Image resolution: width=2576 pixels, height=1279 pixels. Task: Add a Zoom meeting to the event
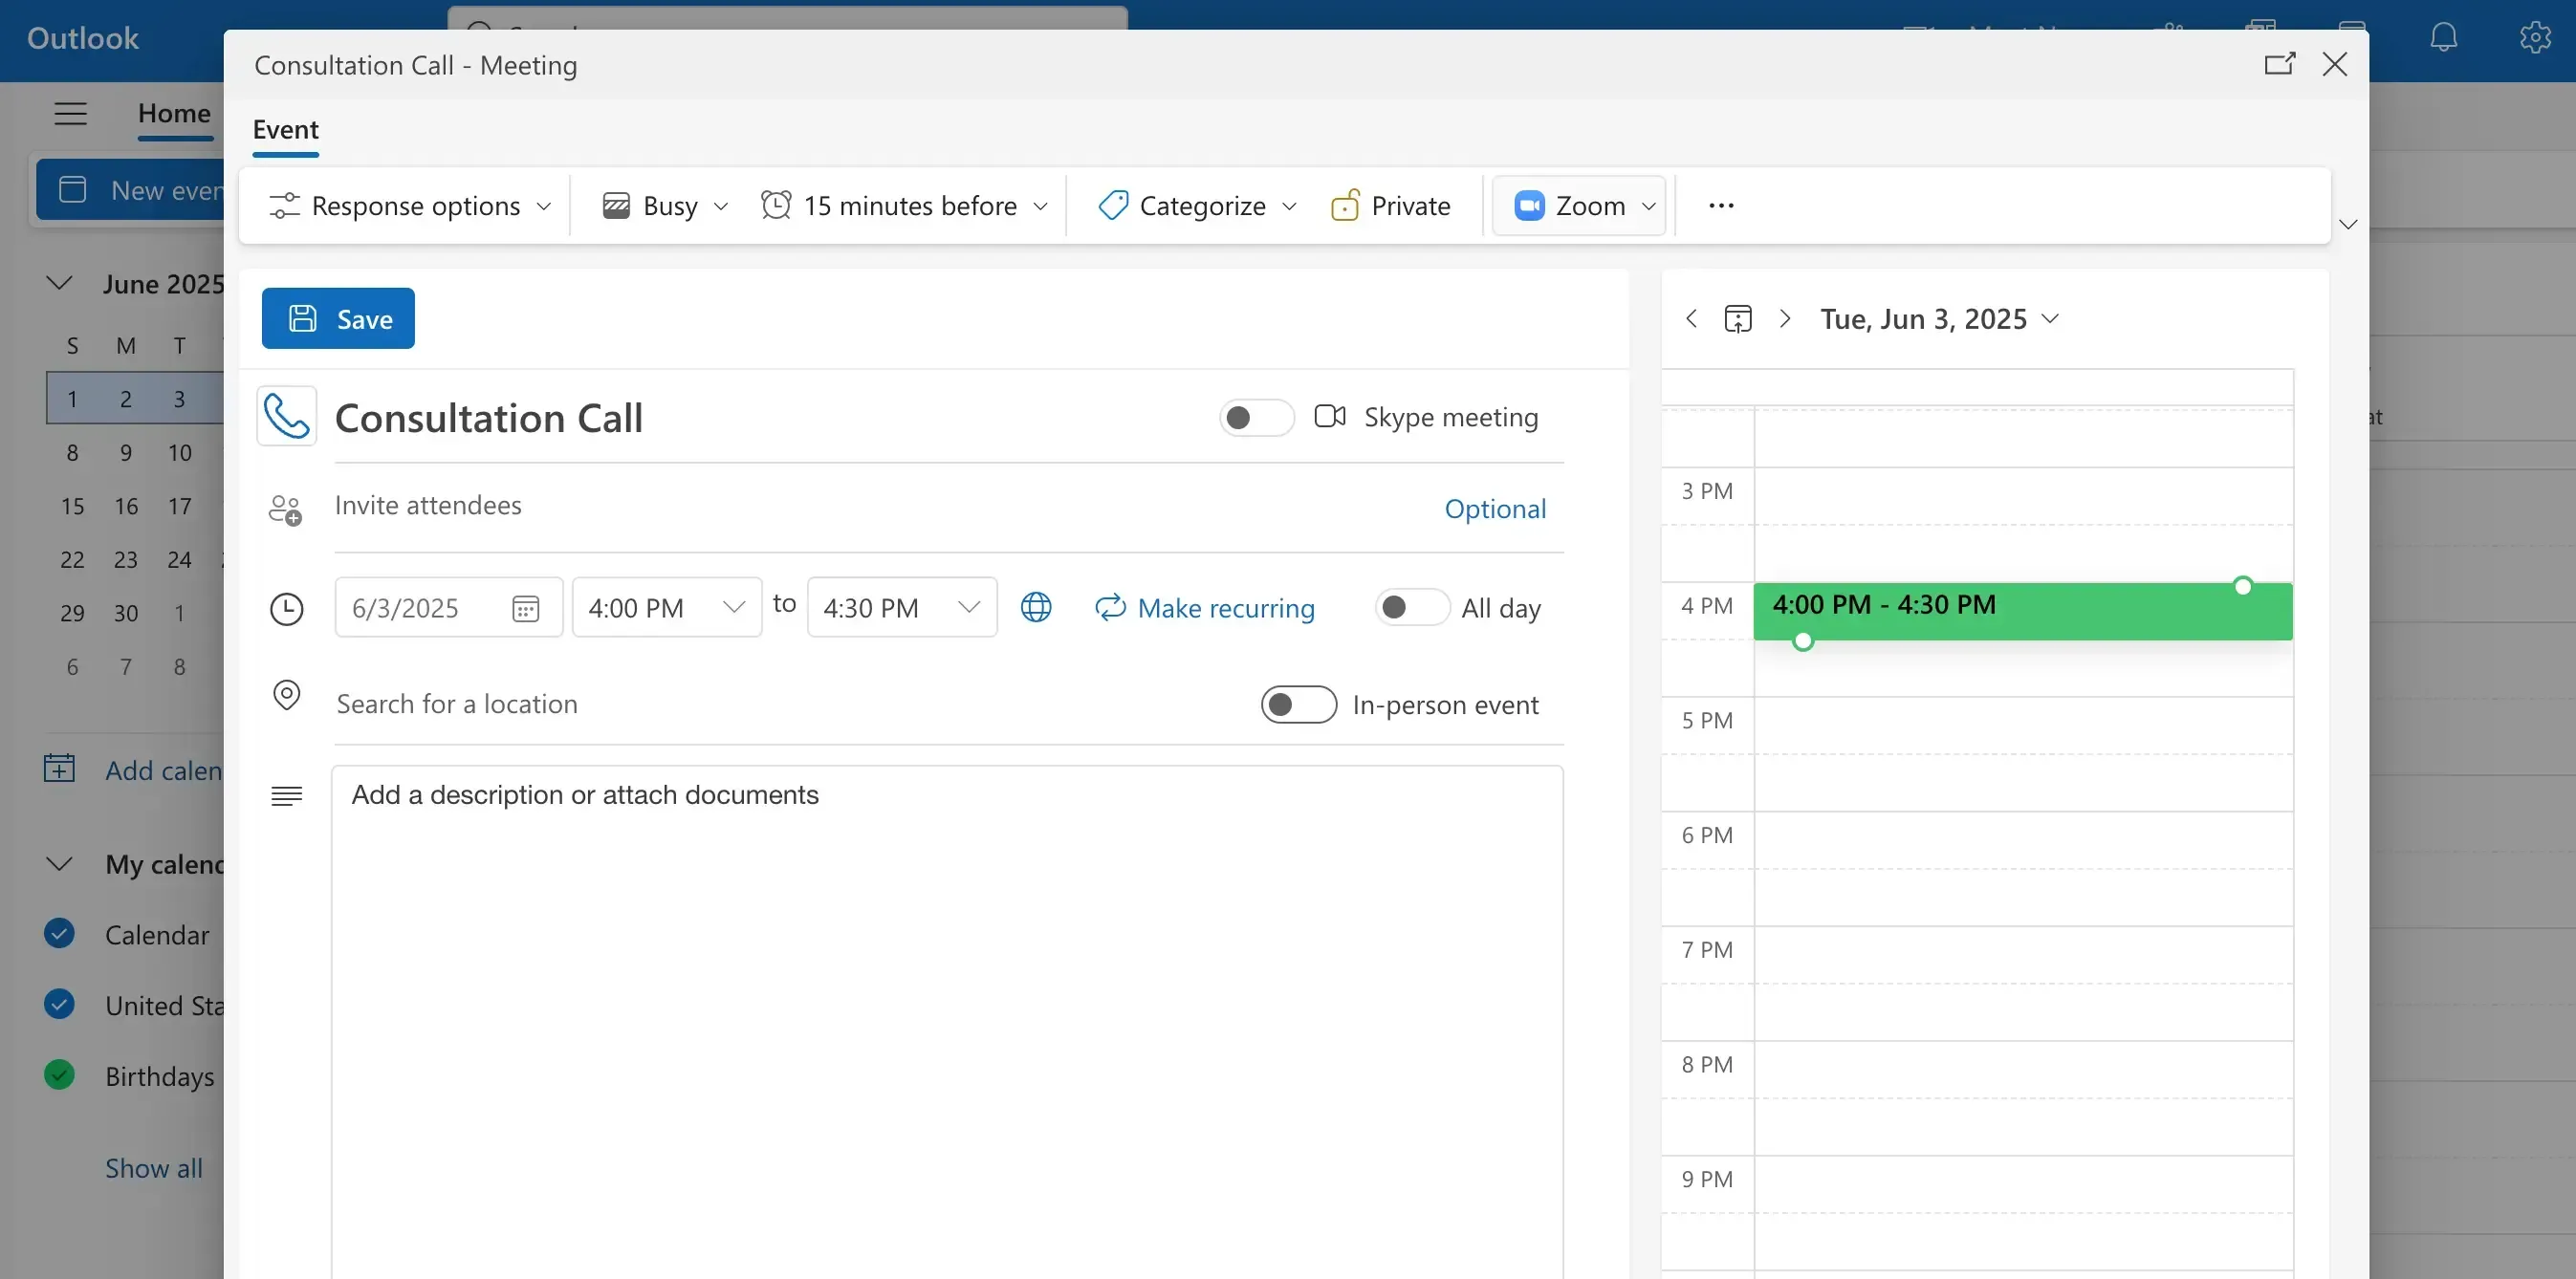pos(1578,205)
